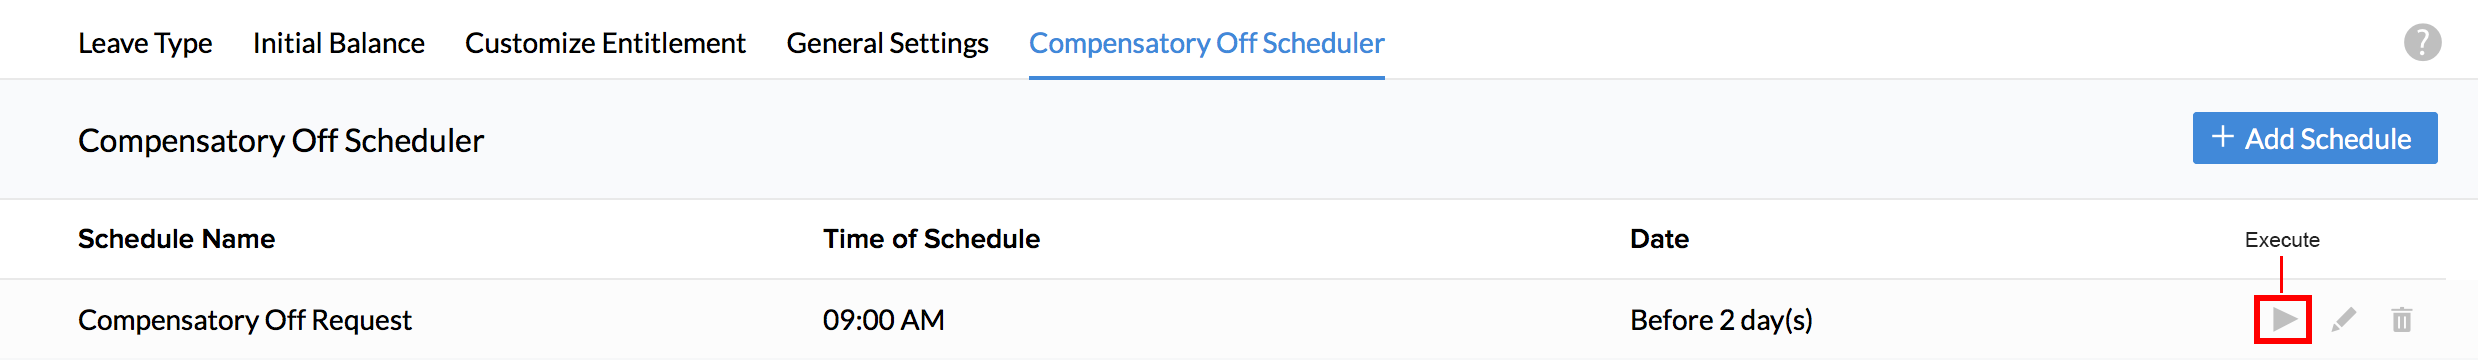Open help via the question mark icon

click(x=2422, y=42)
